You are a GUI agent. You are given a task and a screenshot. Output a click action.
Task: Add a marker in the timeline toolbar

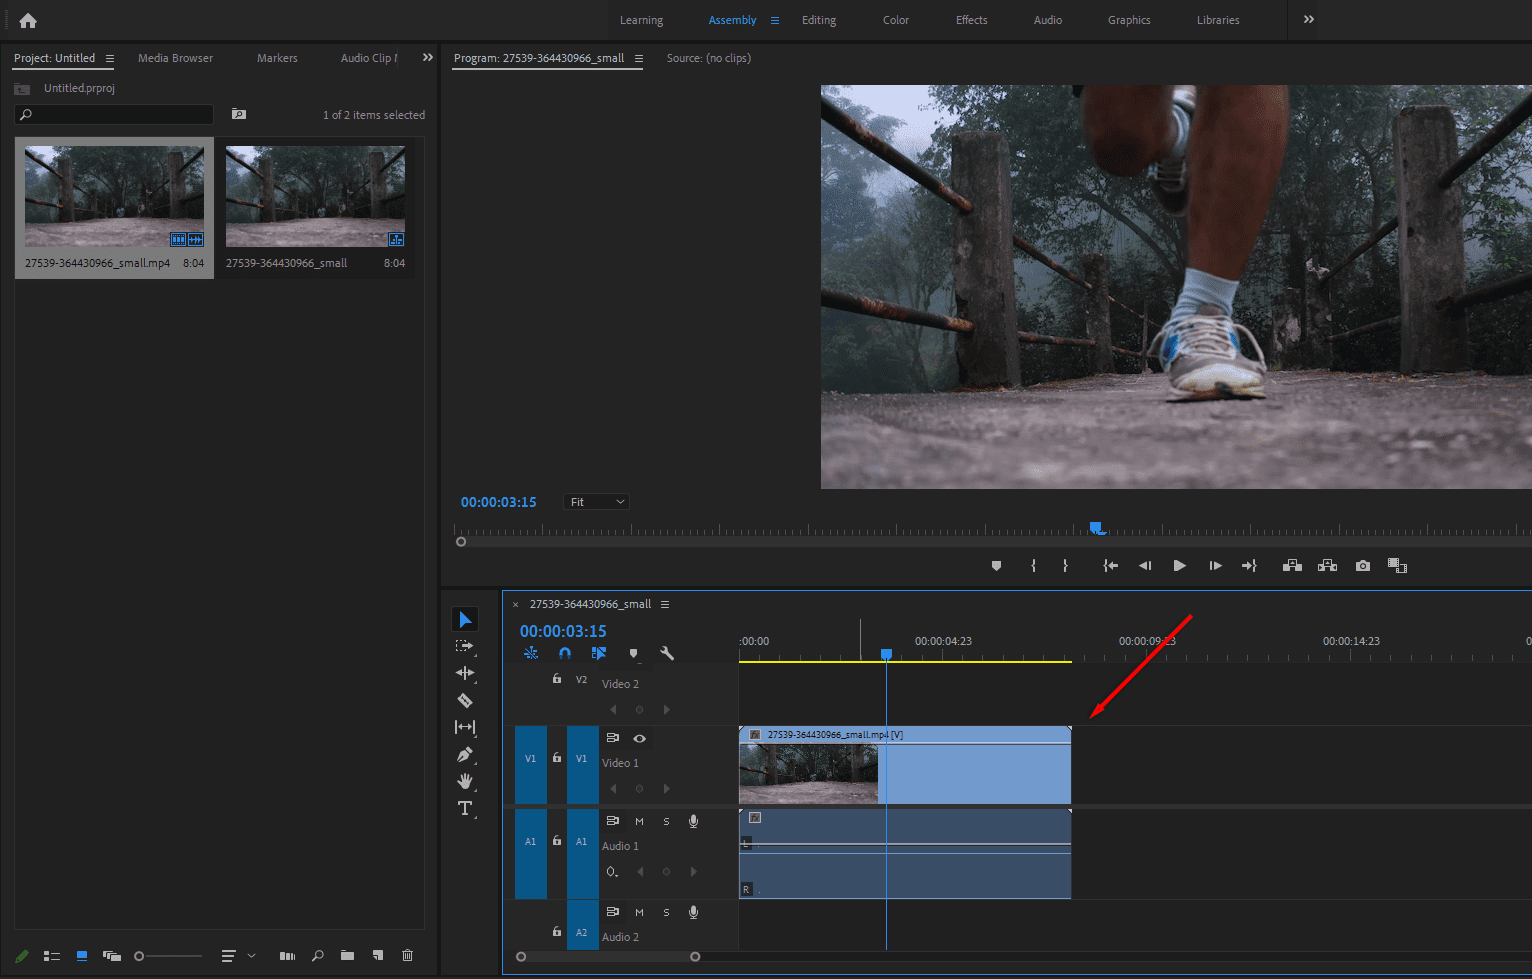click(633, 652)
